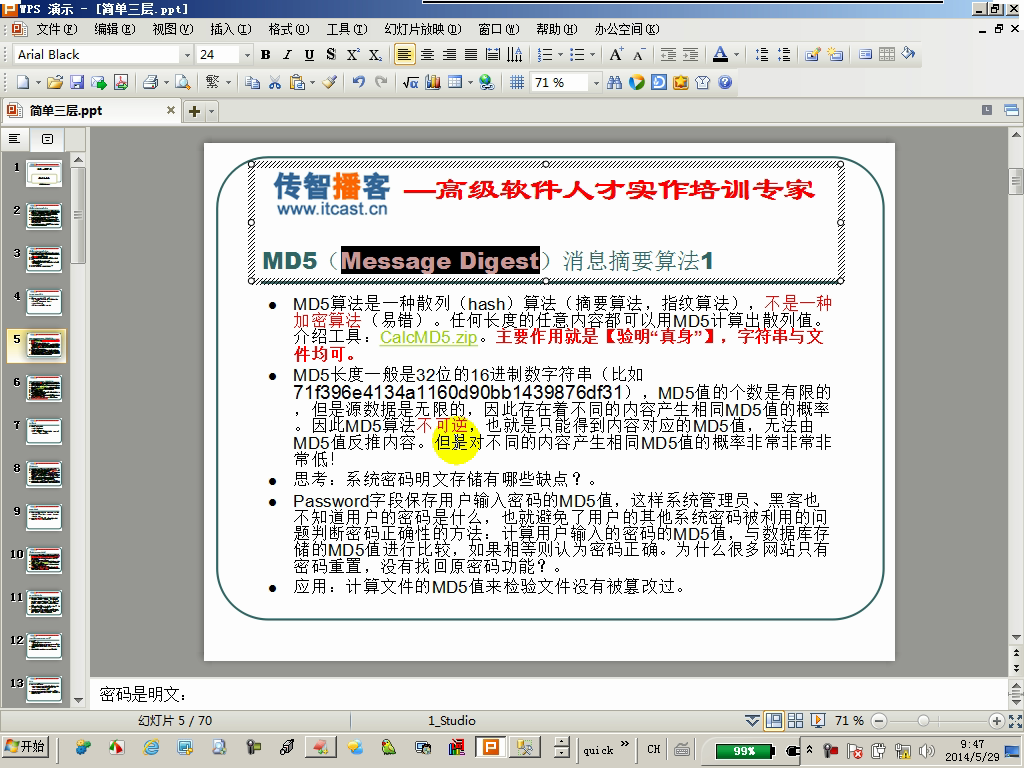Image resolution: width=1024 pixels, height=768 pixels.
Task: Select slide 8 thumbnail
Action: pyautogui.click(x=44, y=475)
